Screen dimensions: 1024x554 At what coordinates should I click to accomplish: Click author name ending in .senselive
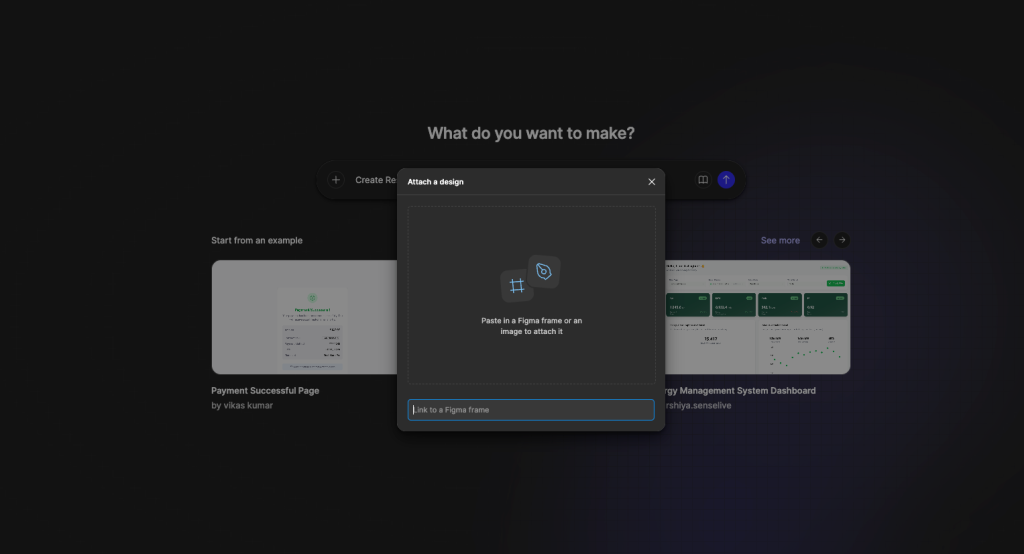(x=698, y=406)
